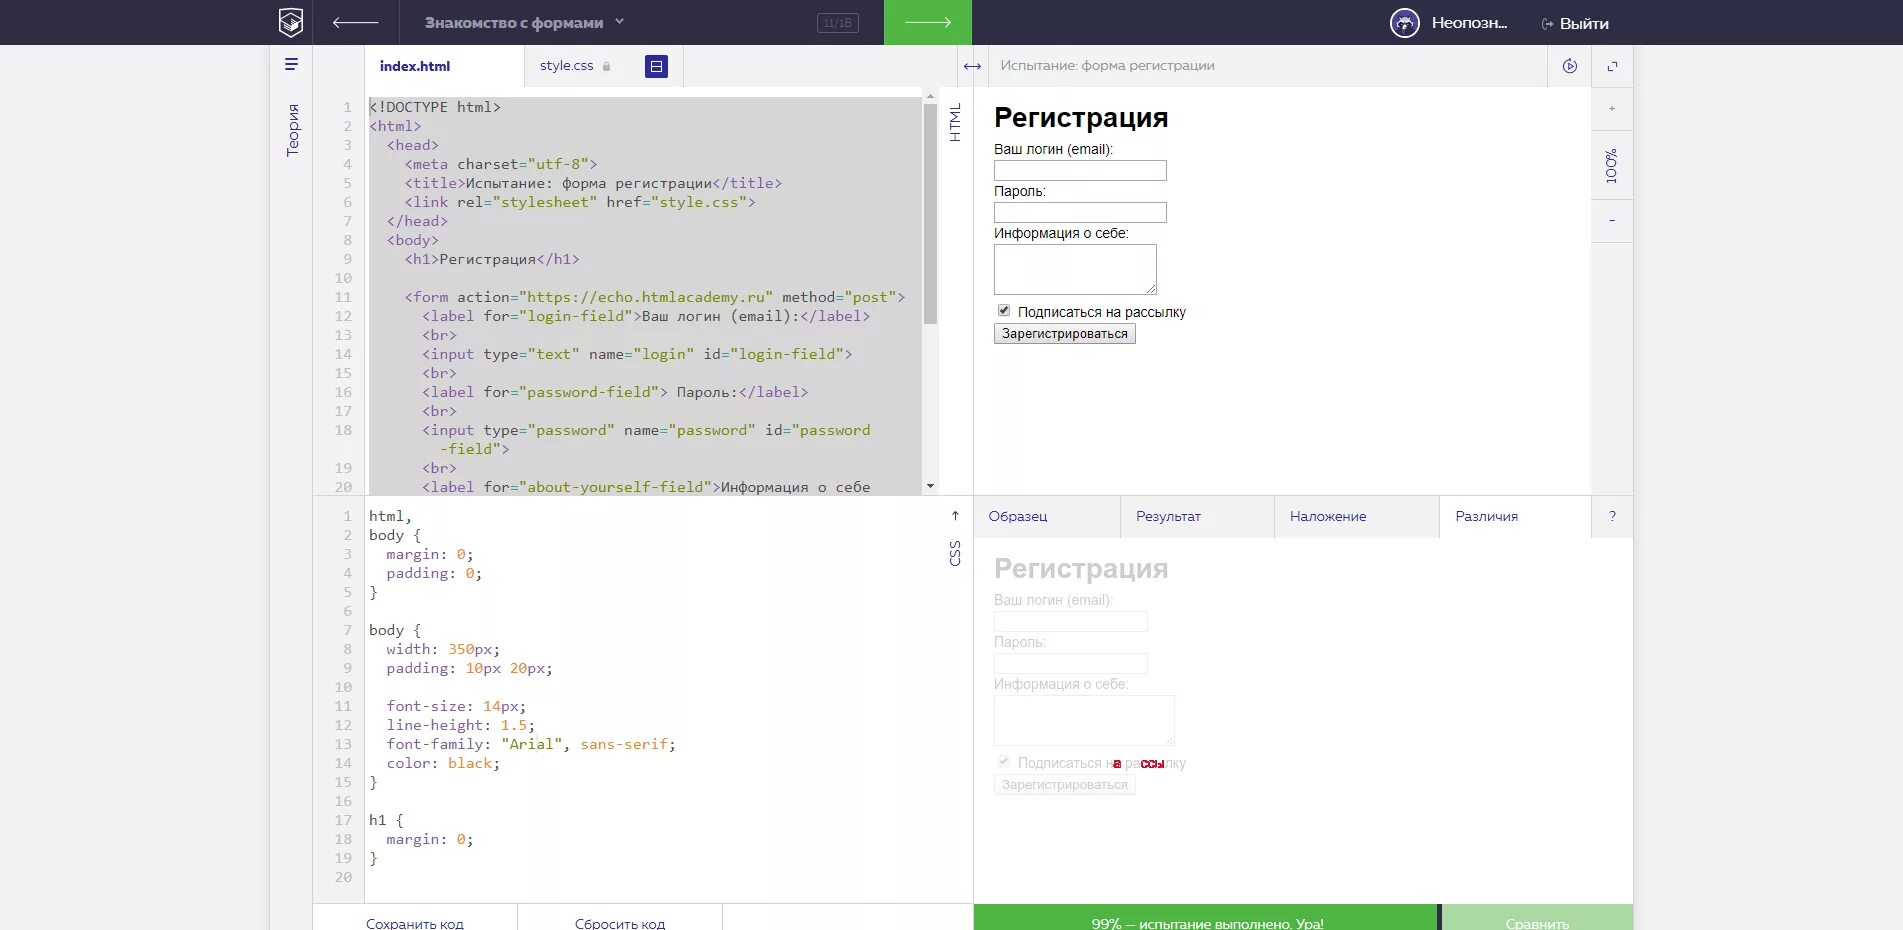This screenshot has height=930, width=1903.
Task: Click the Выйти logout link
Action: coord(1575,23)
